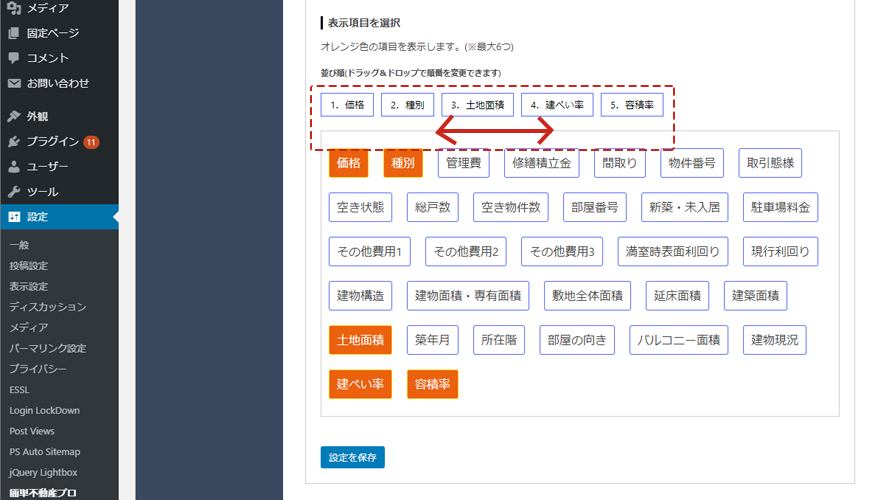Click the お問い合わせ envelope icon
Screen dimensions: 870x500
[x=14, y=83]
